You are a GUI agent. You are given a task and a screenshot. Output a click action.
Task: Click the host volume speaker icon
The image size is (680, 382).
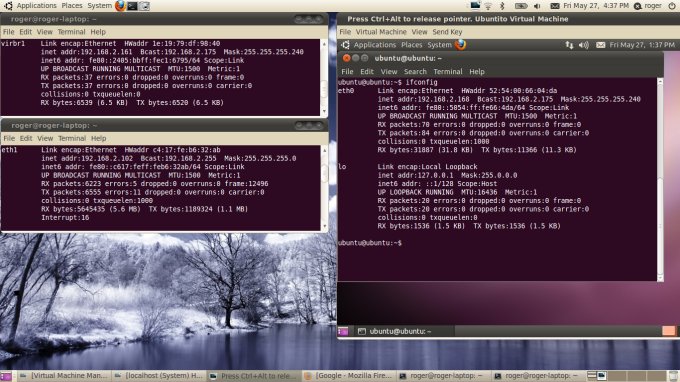537,6
